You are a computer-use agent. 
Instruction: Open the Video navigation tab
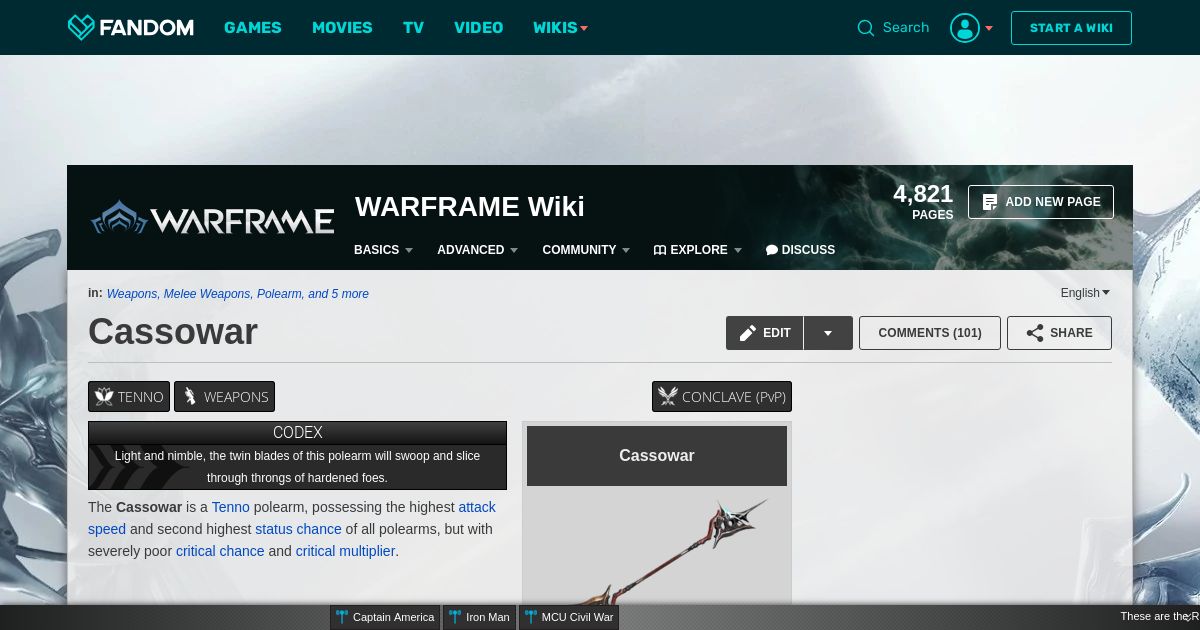coord(479,28)
